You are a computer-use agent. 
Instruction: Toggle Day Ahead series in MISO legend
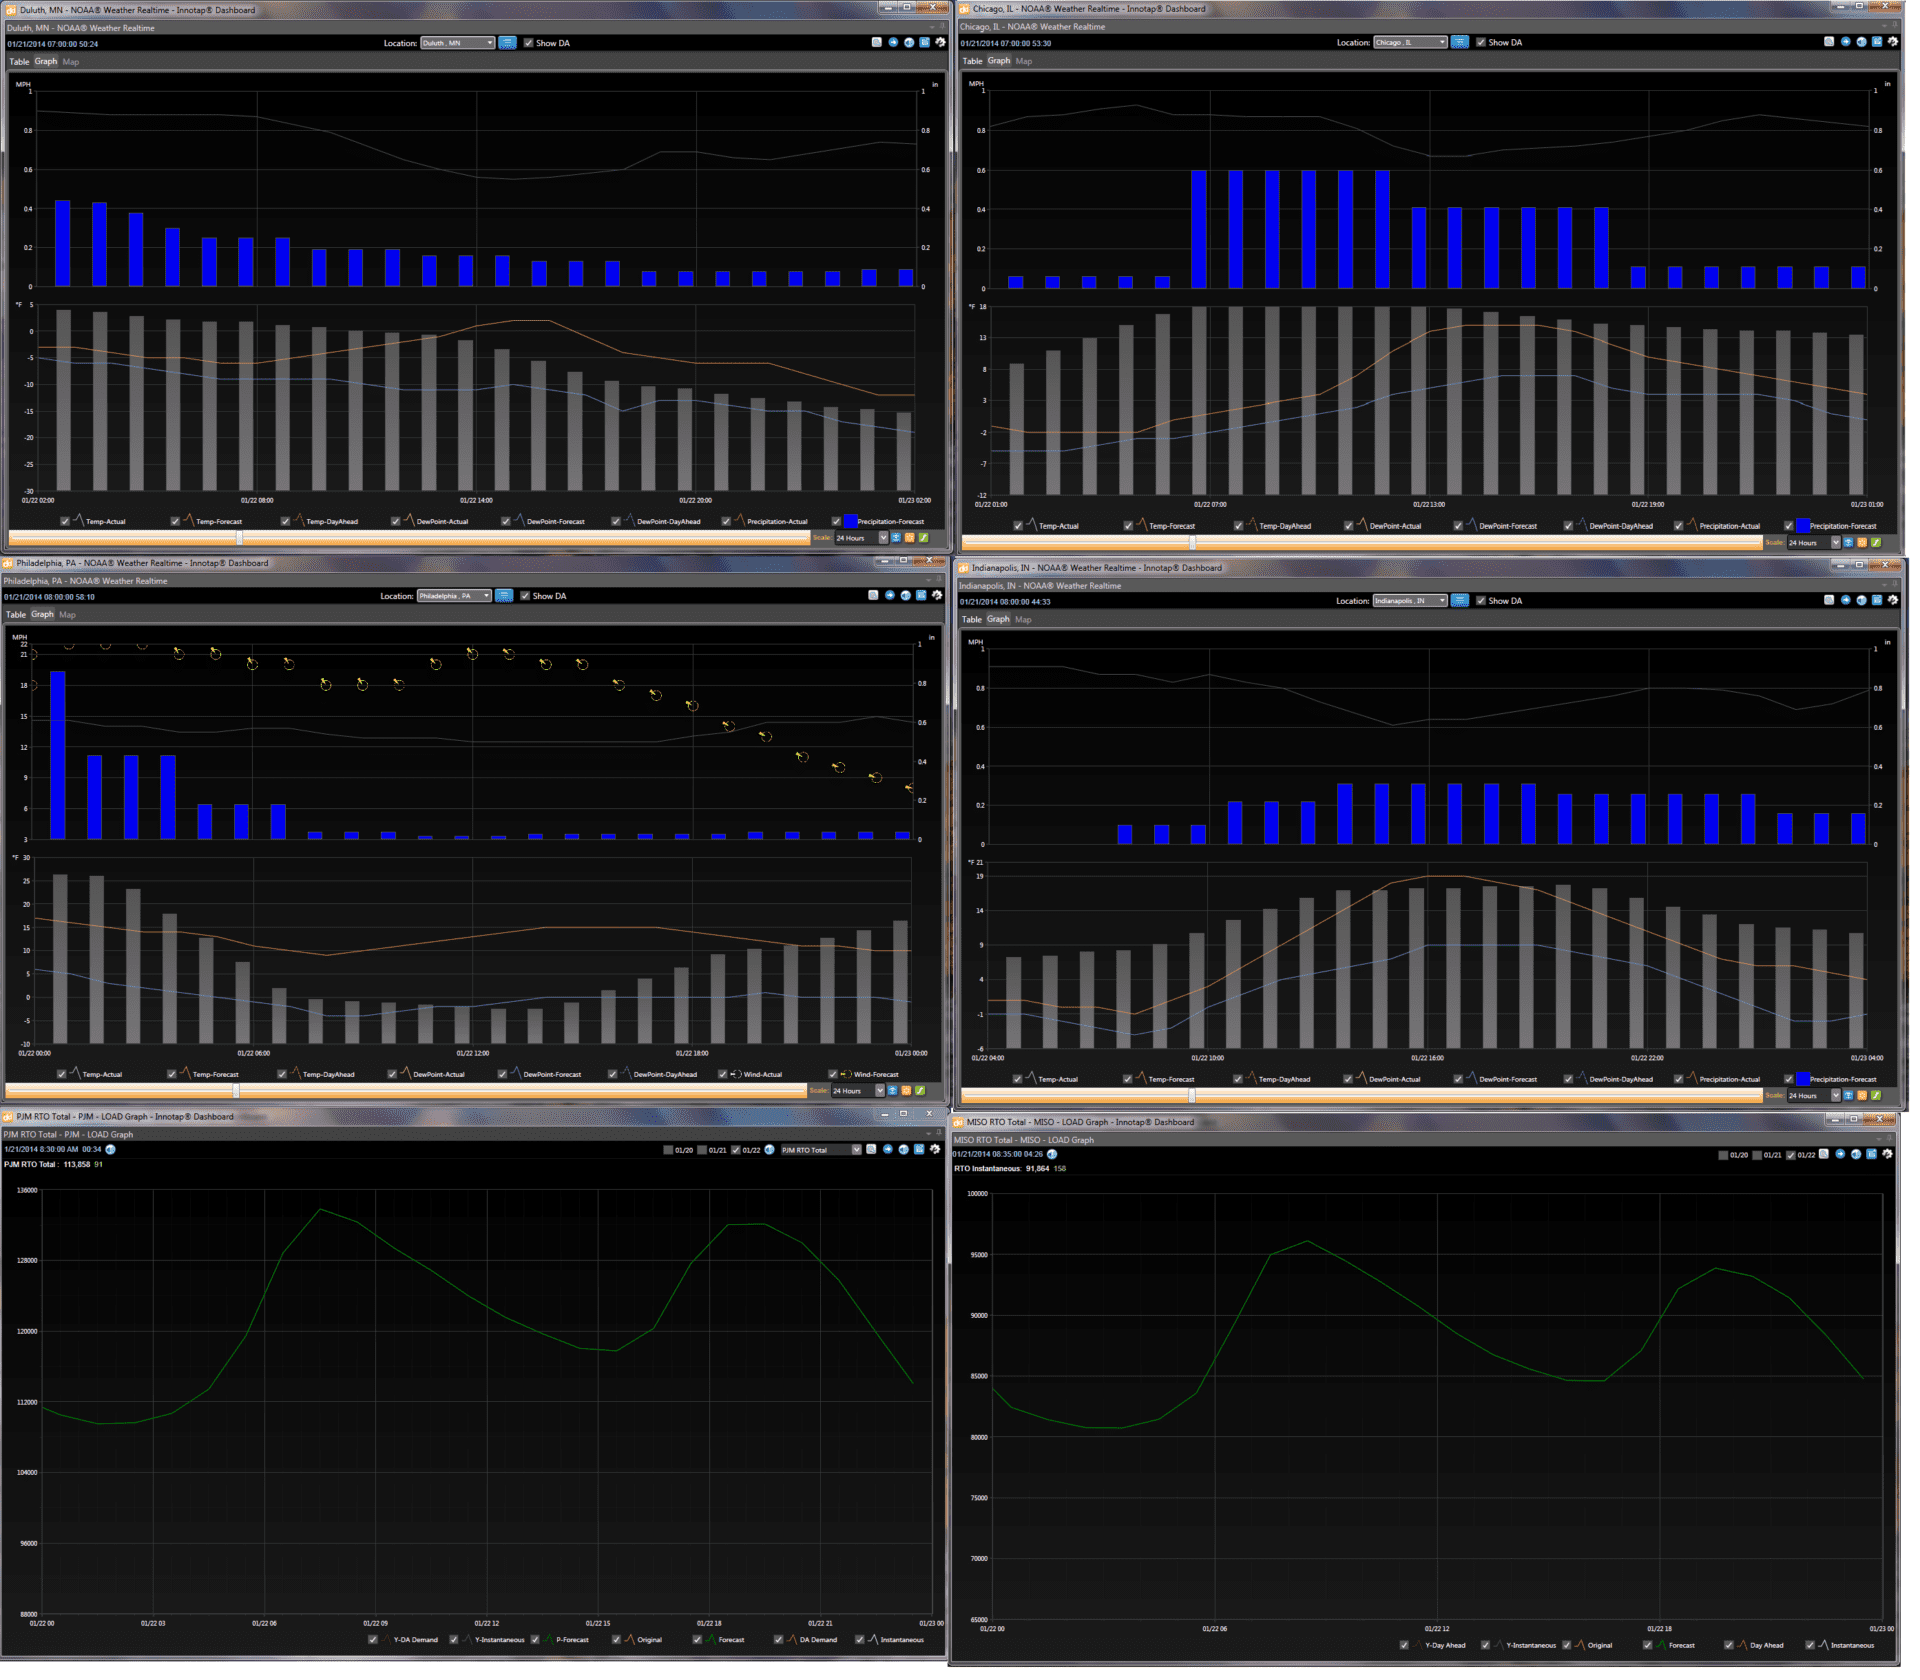pyautogui.click(x=1729, y=1645)
